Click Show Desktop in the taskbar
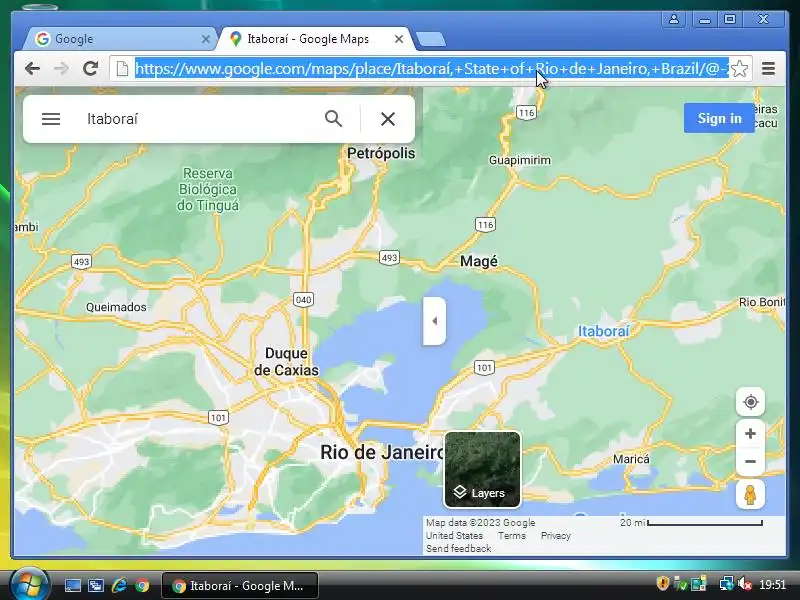Screen dimensions: 800x600 (72, 586)
